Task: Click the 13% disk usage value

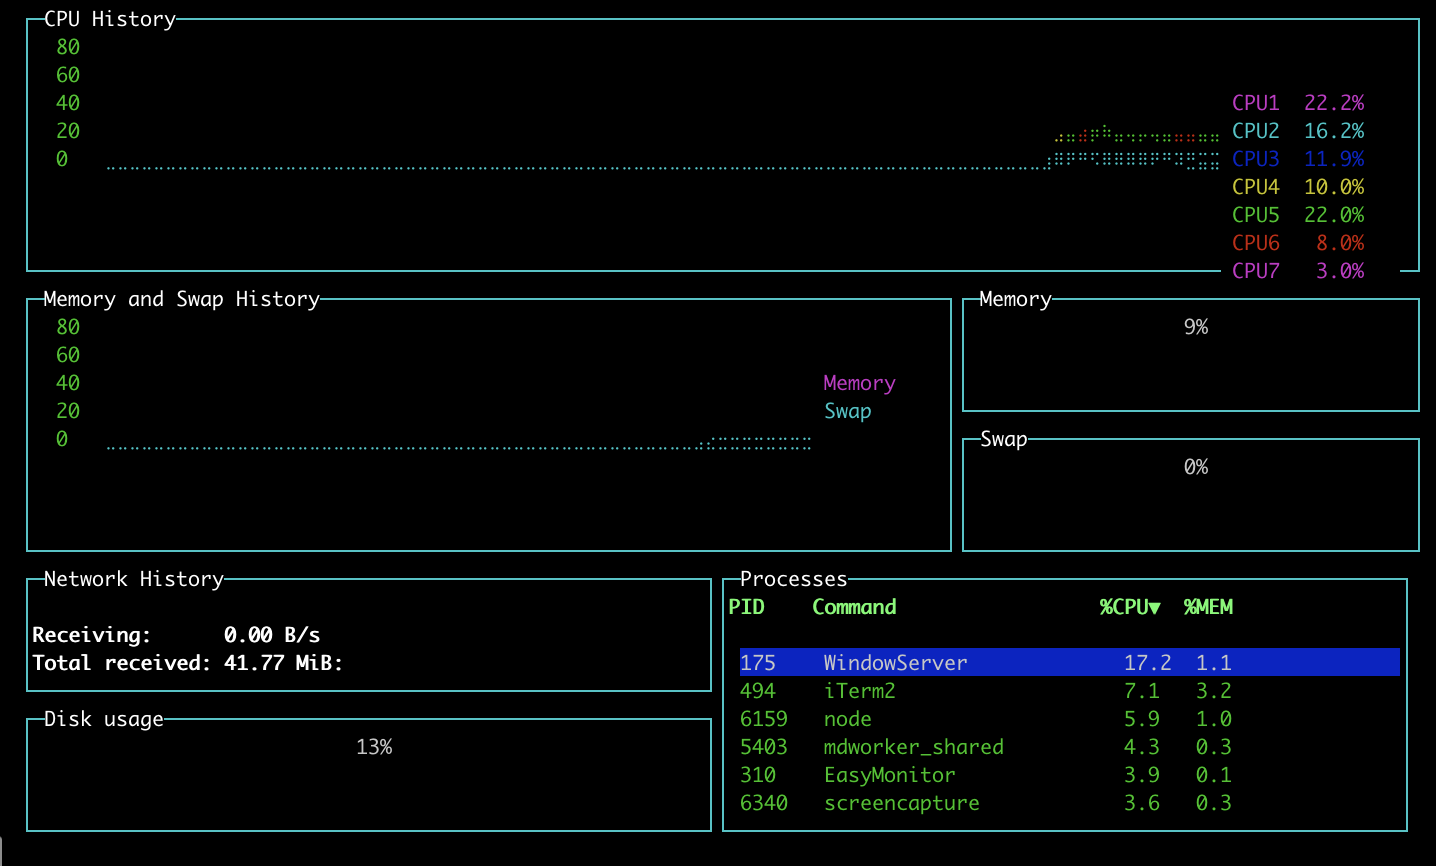Action: click(x=374, y=747)
